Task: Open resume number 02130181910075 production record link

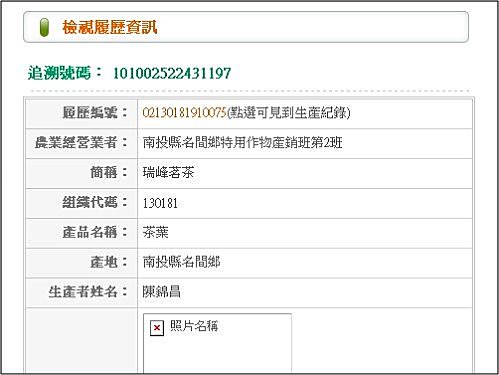Action: [x=185, y=113]
